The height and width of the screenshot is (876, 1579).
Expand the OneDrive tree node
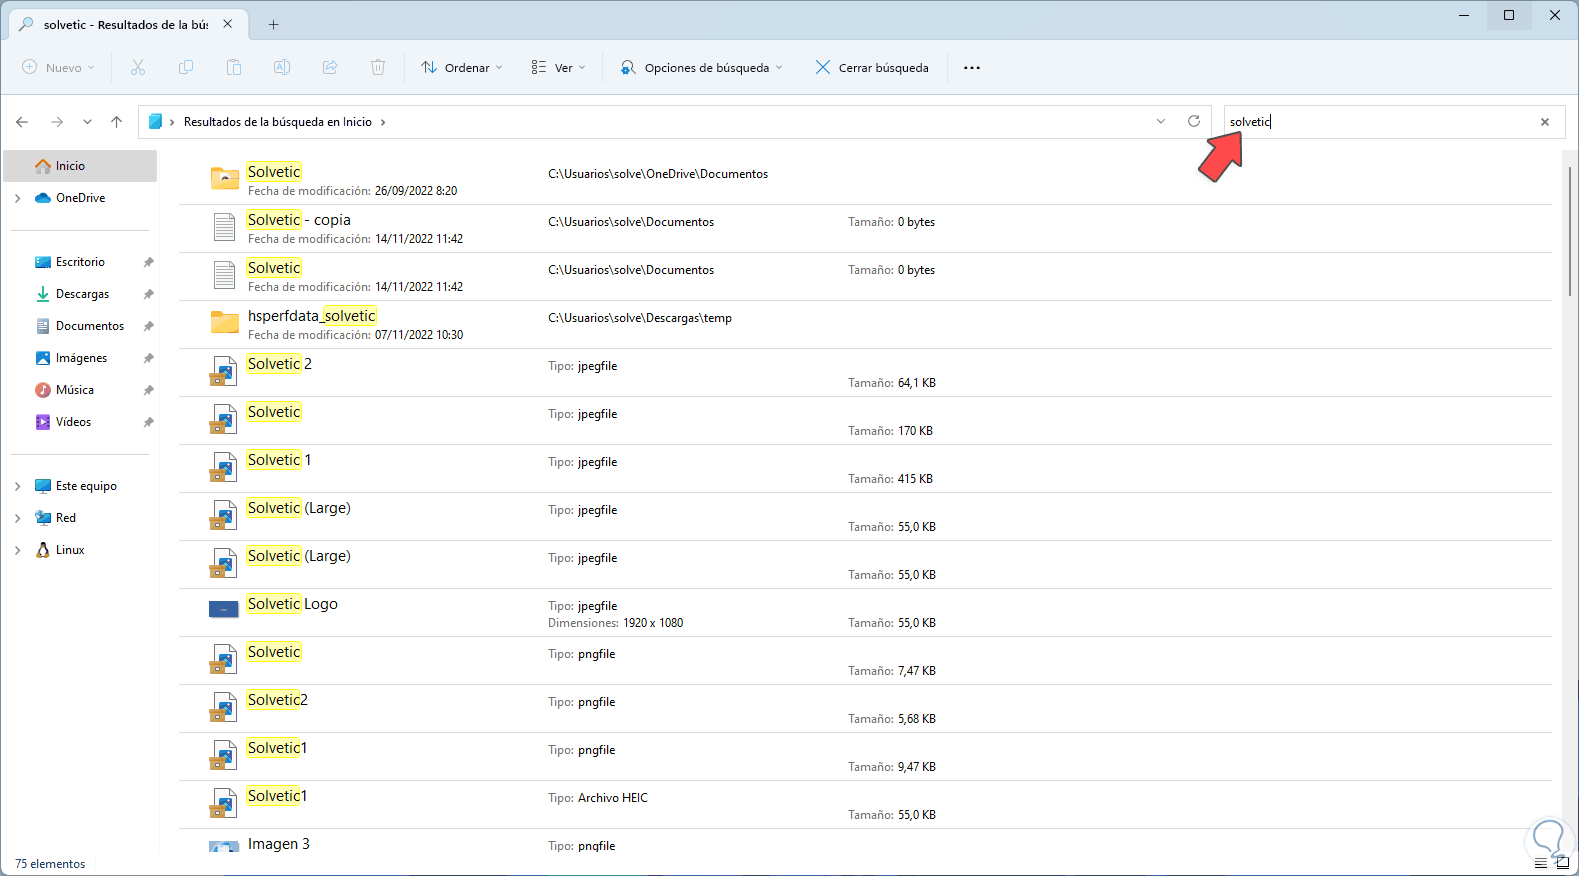[x=17, y=198]
